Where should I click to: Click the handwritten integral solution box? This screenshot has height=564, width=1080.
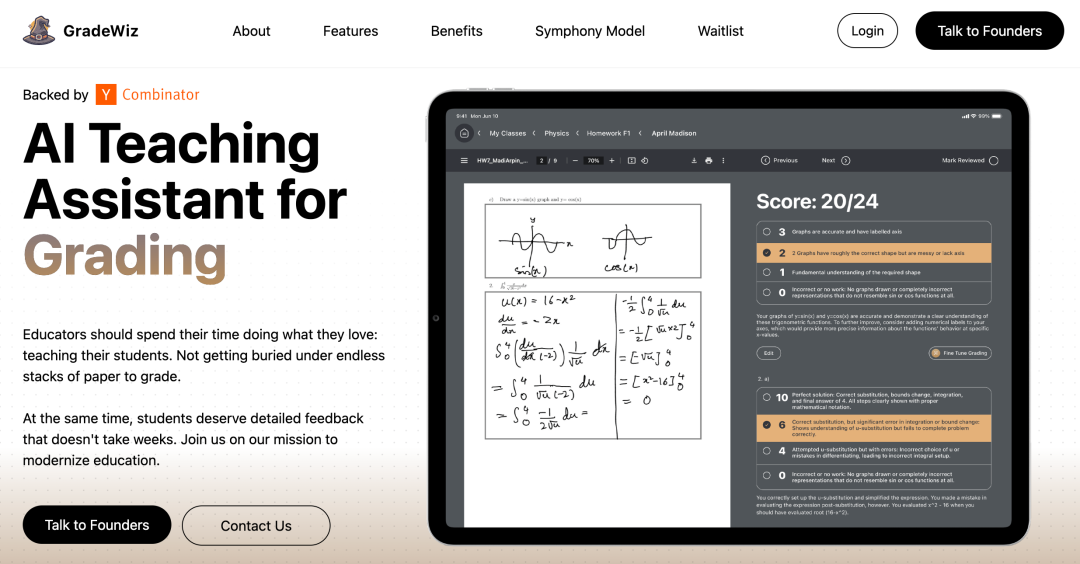tap(593, 365)
